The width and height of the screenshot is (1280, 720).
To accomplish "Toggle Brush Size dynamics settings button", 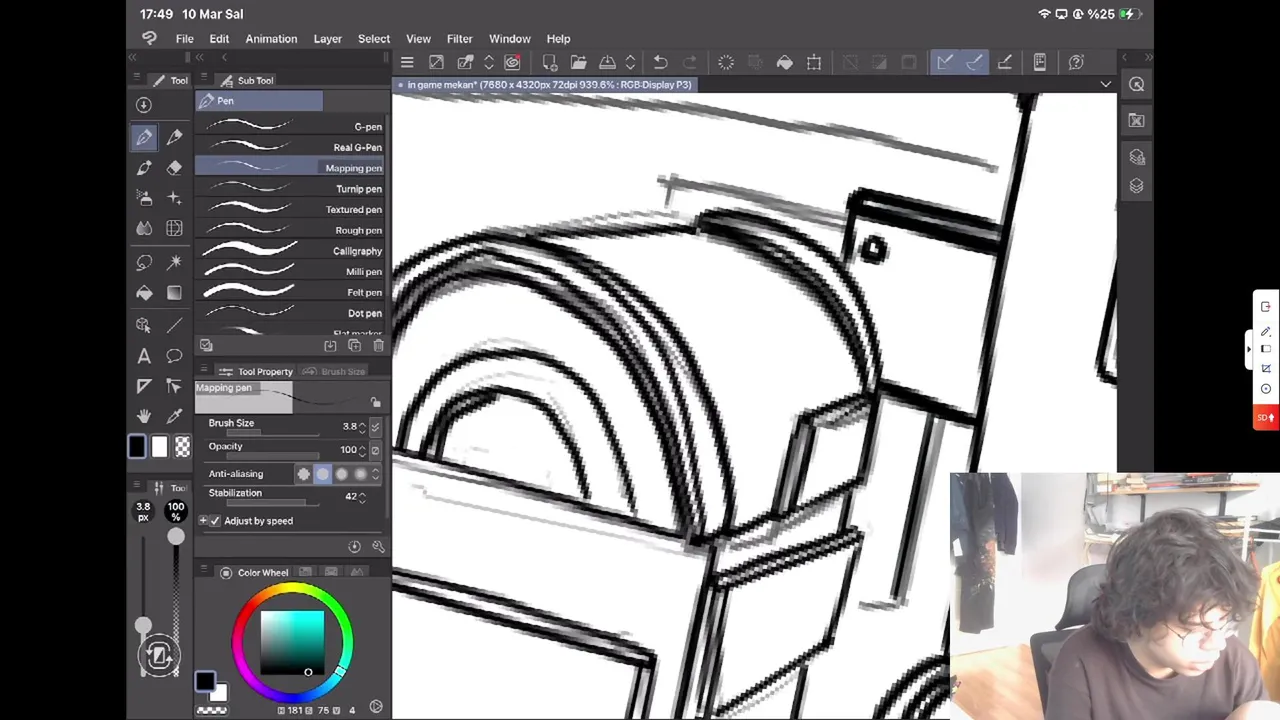I will pyautogui.click(x=375, y=427).
